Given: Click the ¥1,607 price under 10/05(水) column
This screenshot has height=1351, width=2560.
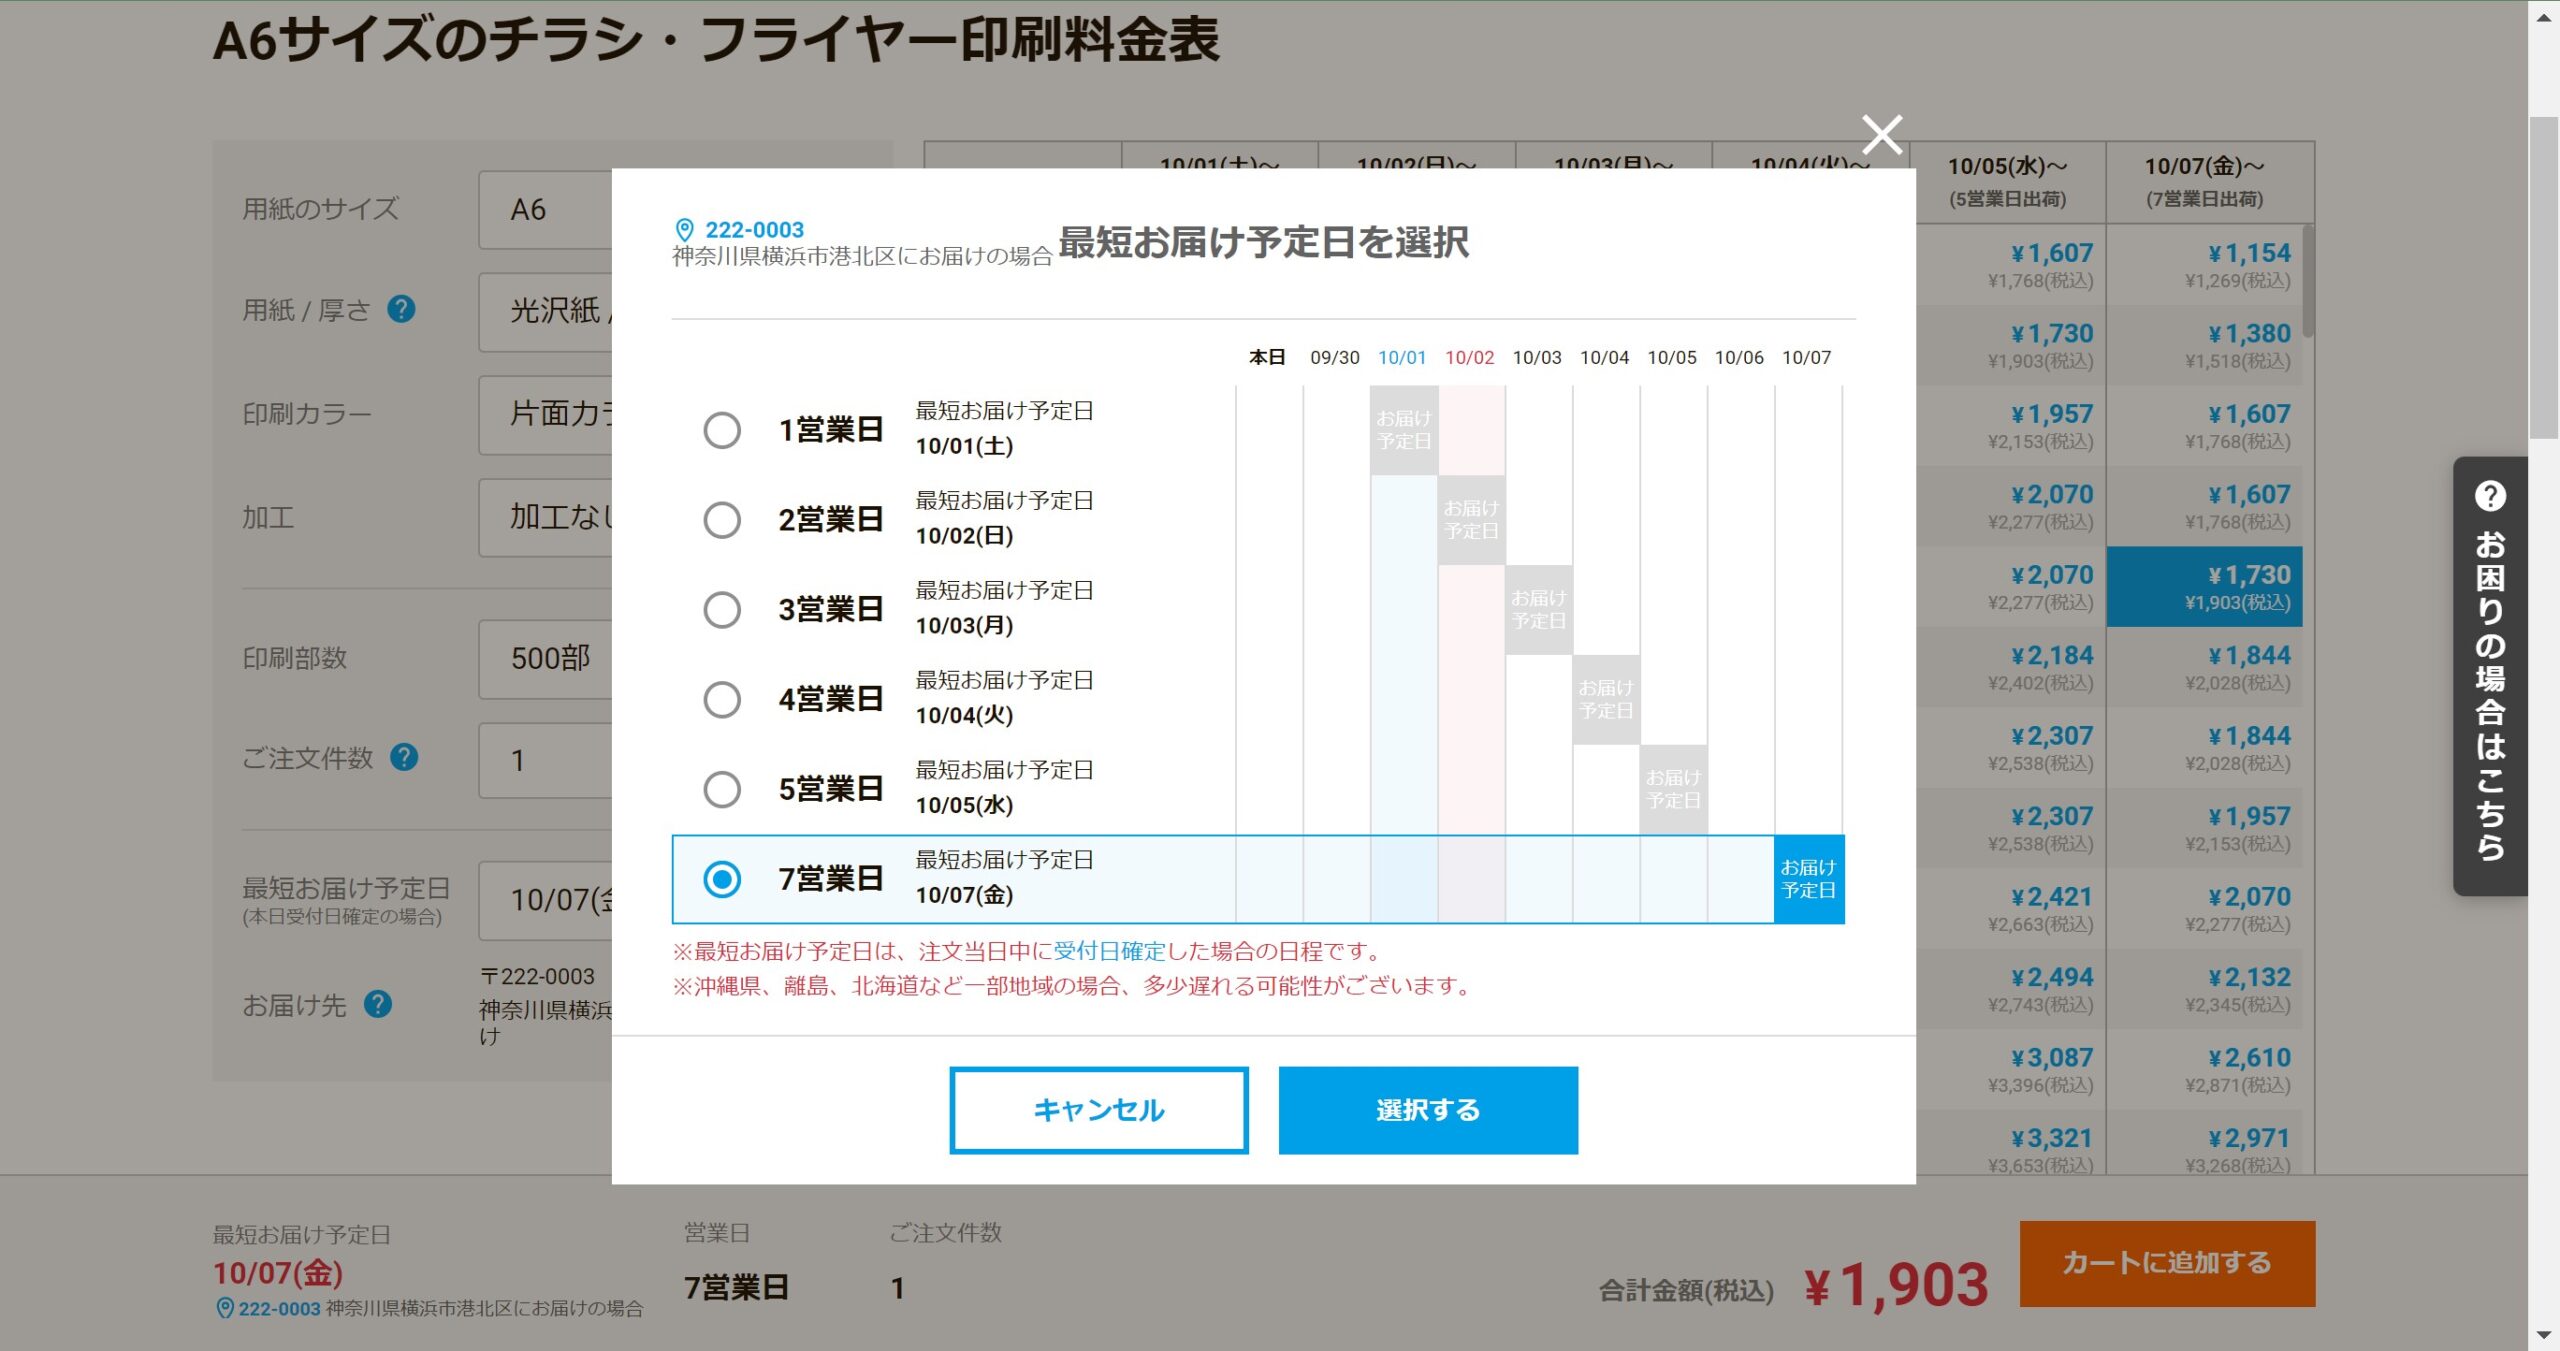Looking at the screenshot, I should tap(2050, 254).
